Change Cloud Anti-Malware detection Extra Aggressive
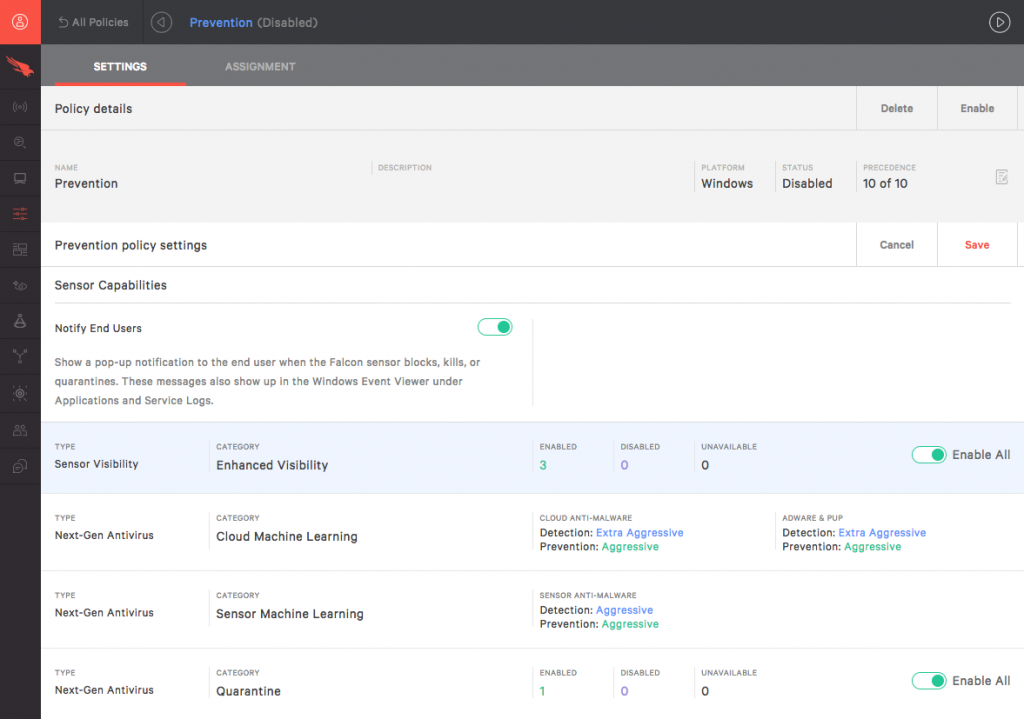The height and width of the screenshot is (719, 1024). click(x=639, y=533)
